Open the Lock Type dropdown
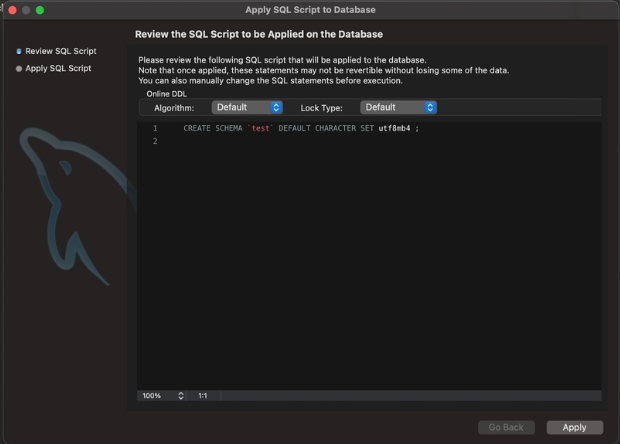 [x=398, y=107]
